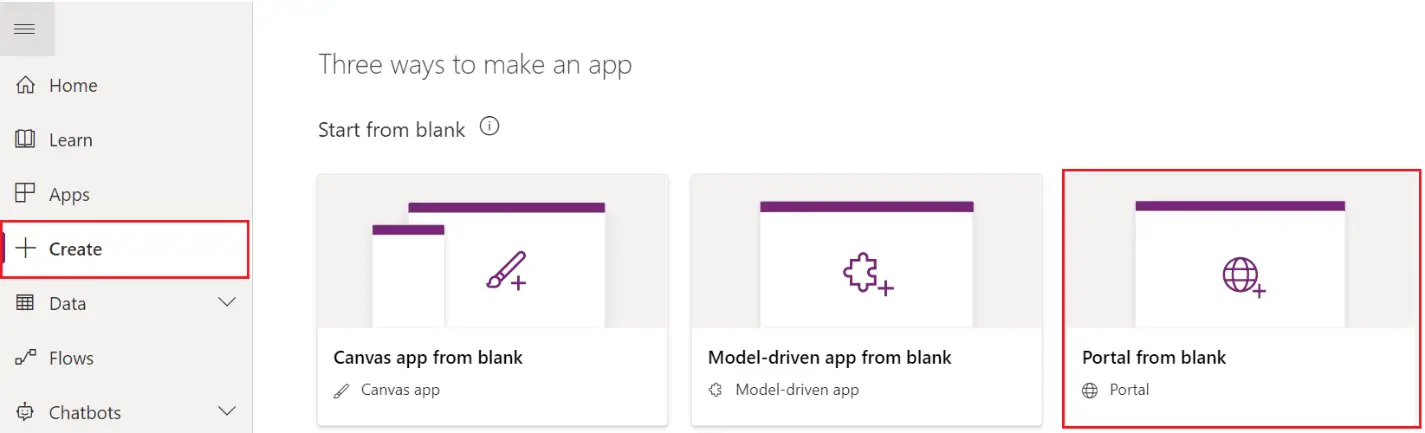Click info icon beside Start from blank

point(489,128)
